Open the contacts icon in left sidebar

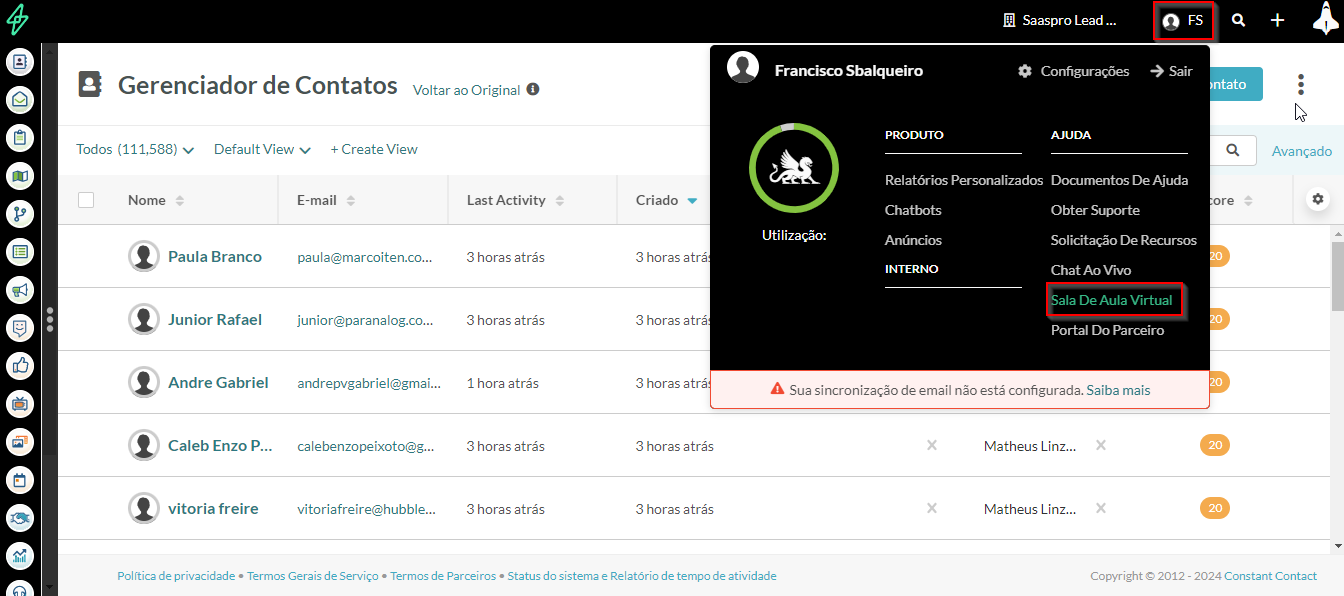click(20, 62)
